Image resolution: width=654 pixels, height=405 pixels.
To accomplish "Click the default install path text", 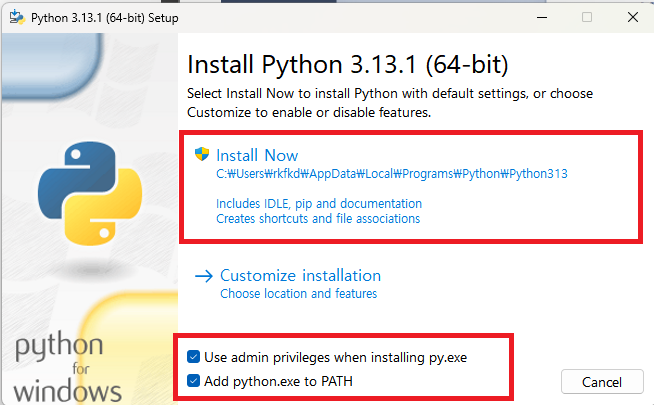I will tap(392, 174).
